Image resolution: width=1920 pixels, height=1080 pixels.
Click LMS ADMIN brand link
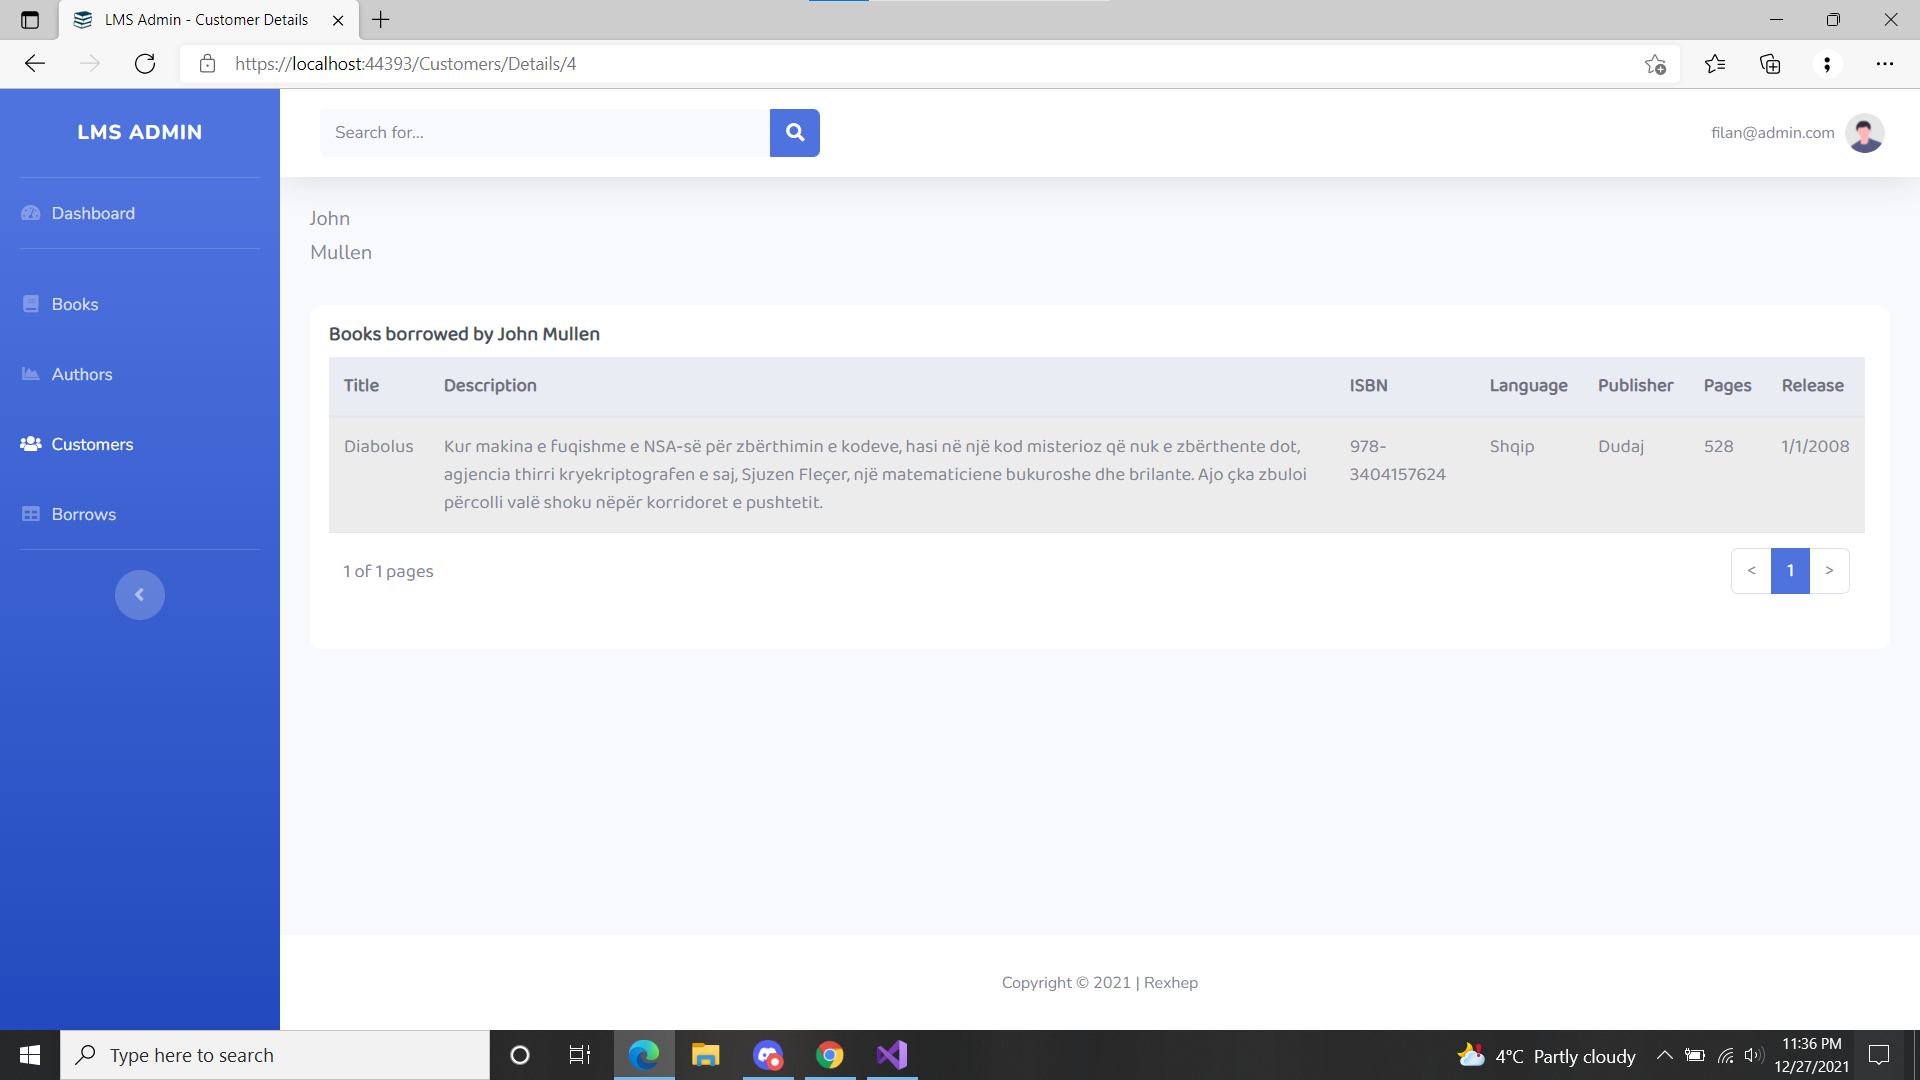point(139,132)
